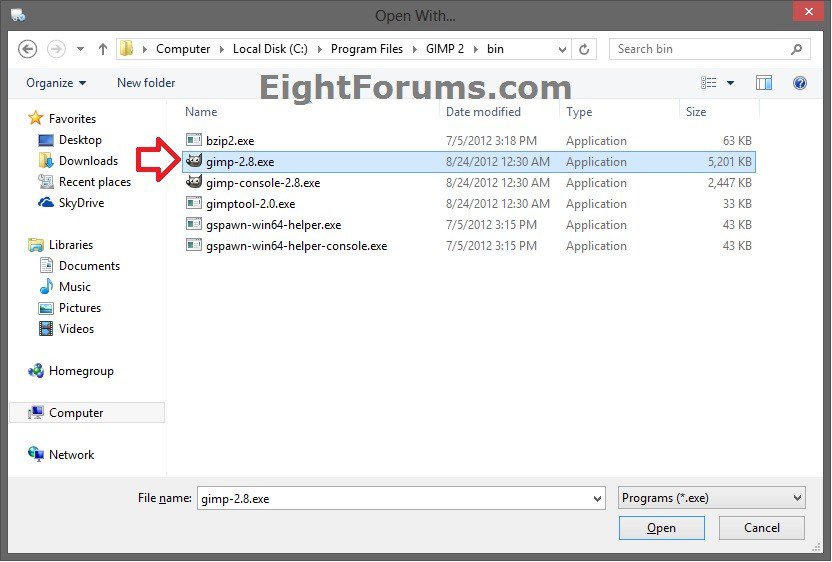Viewport: 832px width, 562px height.
Task: Open SkyDrive in the navigation pane
Action: click(81, 203)
